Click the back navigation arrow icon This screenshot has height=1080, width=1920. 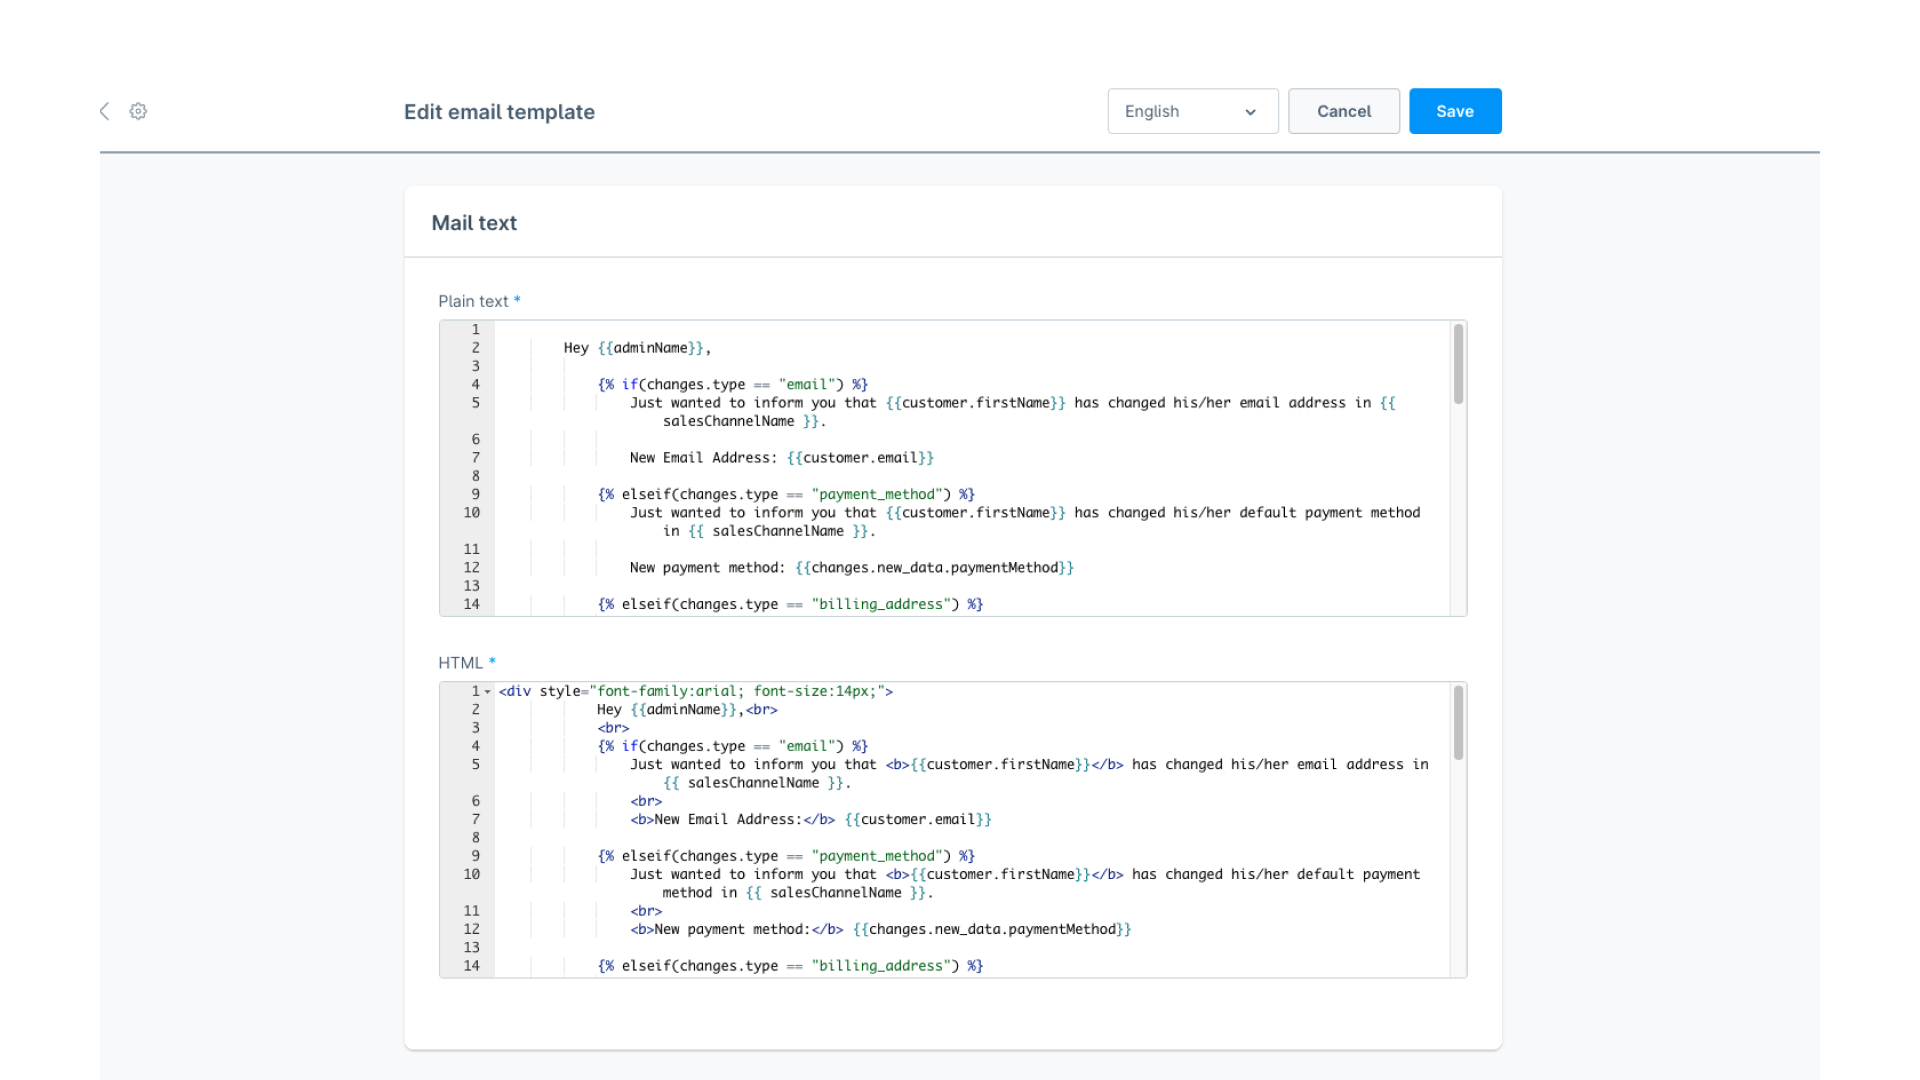point(104,111)
